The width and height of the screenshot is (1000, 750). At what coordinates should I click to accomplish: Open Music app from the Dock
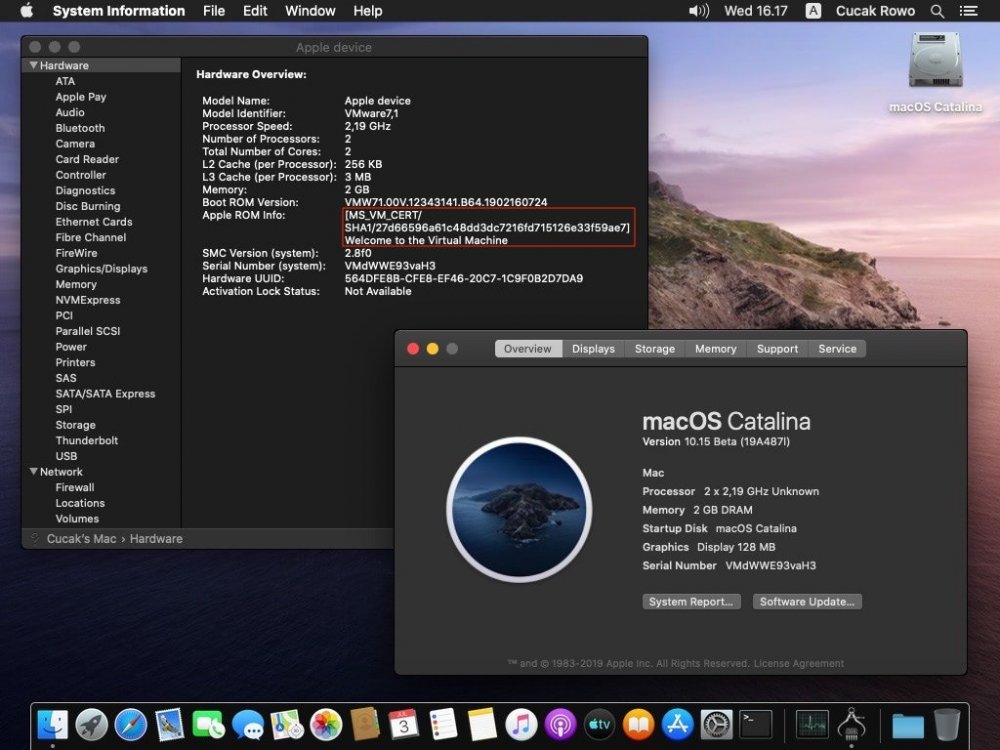pos(521,725)
